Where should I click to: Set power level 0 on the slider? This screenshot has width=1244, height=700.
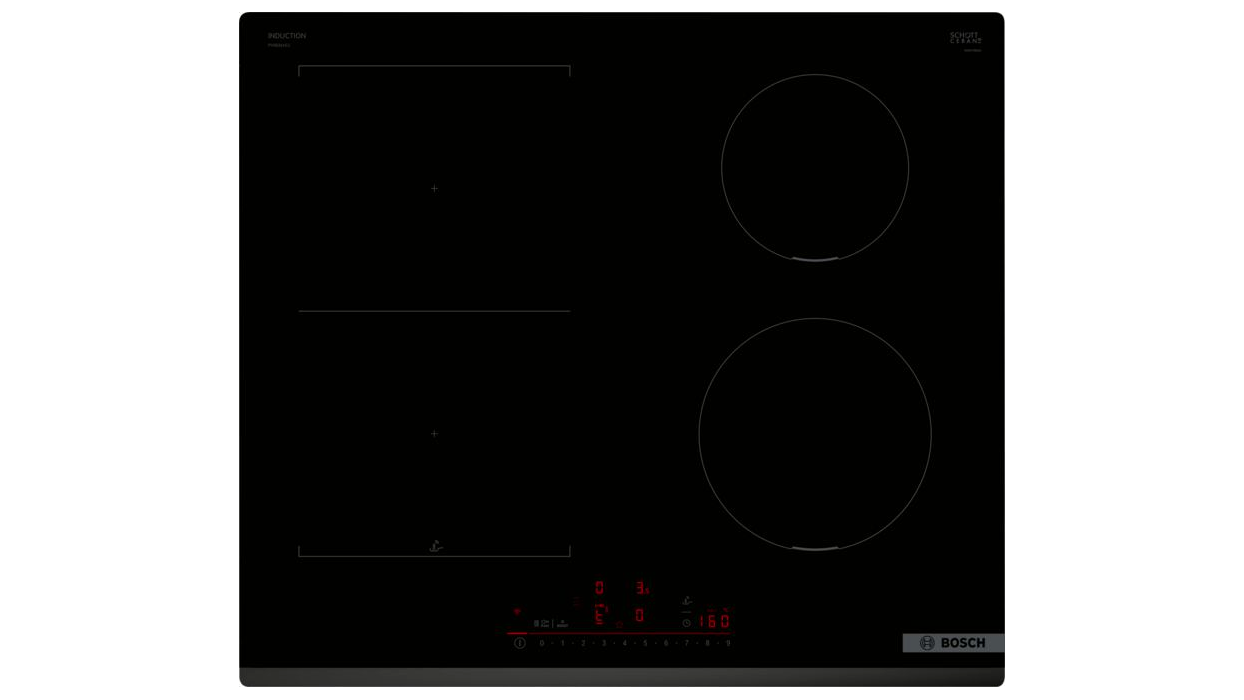[542, 643]
